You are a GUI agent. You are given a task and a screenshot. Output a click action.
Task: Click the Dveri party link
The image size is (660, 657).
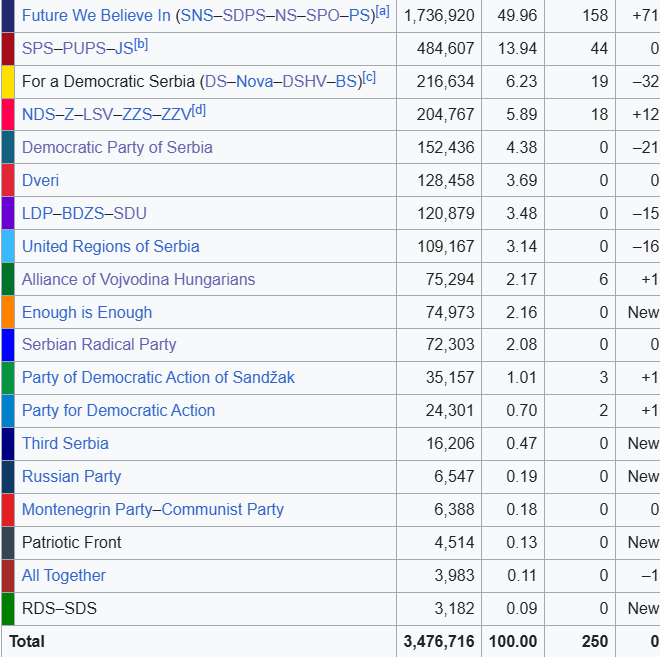tap(40, 180)
